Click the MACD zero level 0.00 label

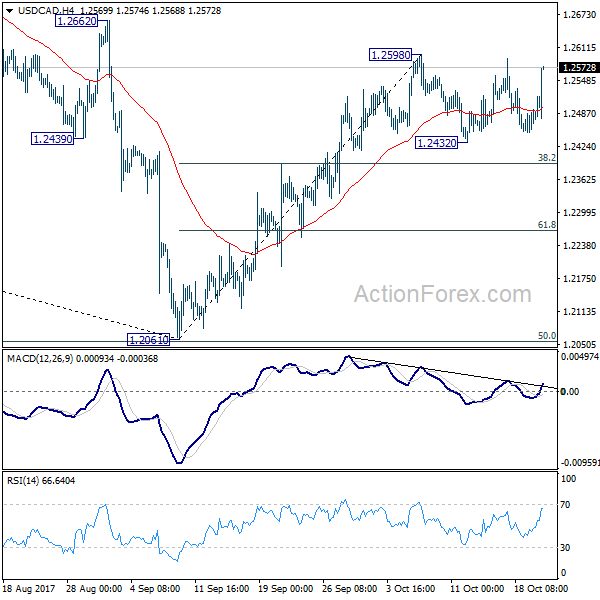pyautogui.click(x=569, y=391)
